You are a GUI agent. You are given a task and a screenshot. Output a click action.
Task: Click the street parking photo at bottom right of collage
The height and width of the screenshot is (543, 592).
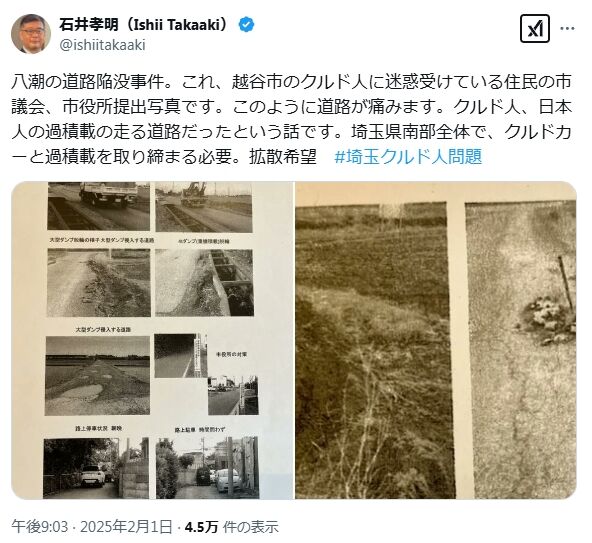click(x=207, y=467)
